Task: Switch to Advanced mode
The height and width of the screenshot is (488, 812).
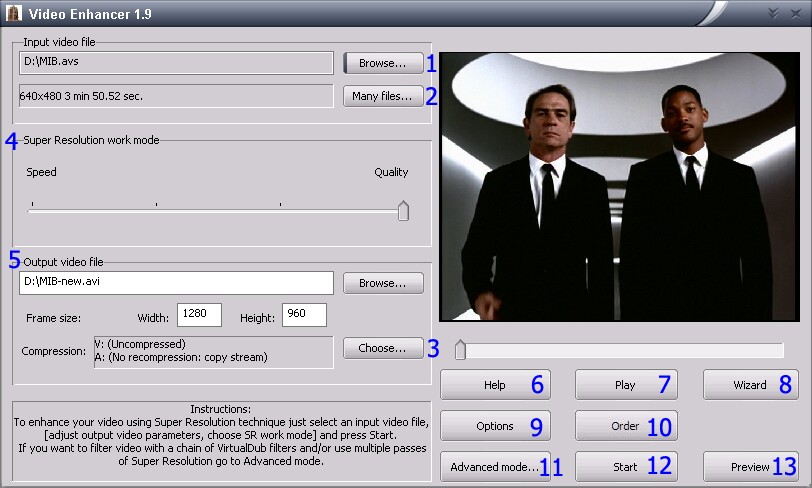Action: 496,467
